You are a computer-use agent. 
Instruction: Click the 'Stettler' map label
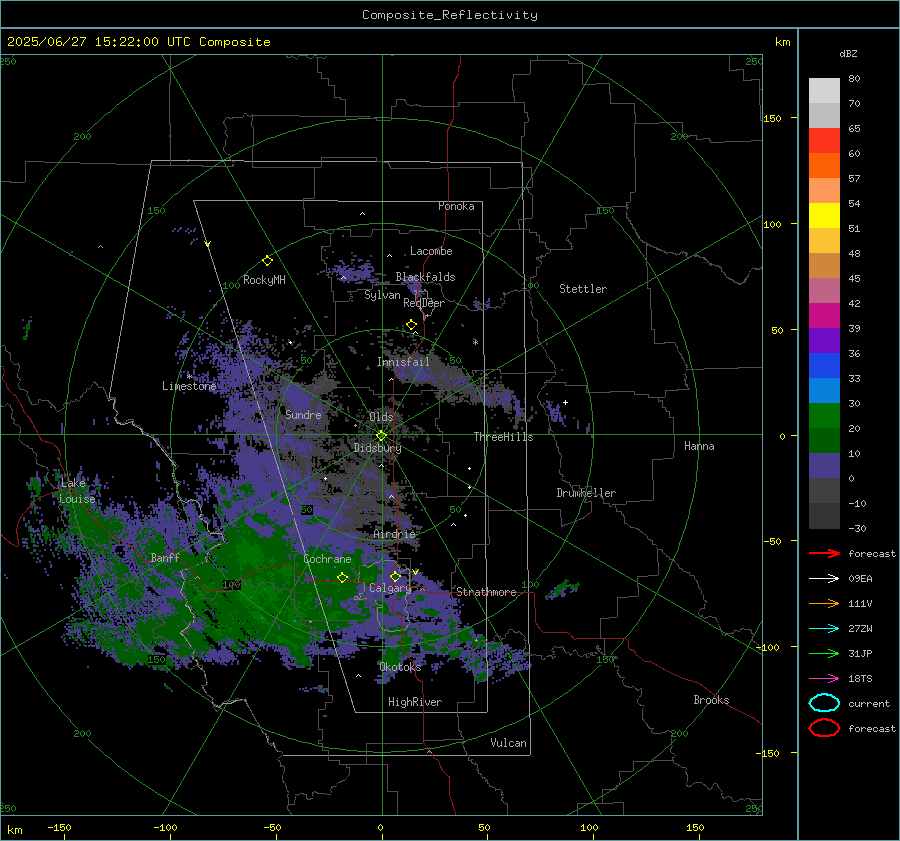[583, 289]
